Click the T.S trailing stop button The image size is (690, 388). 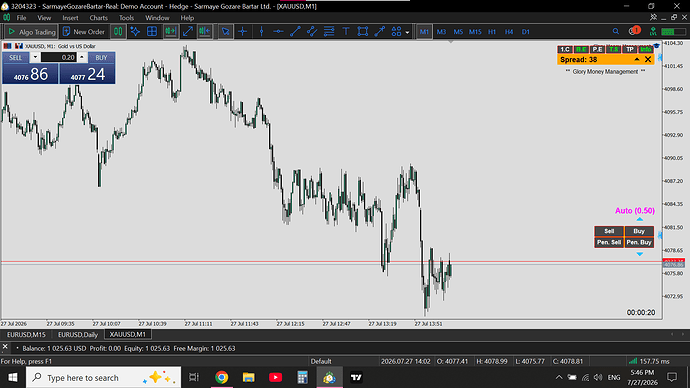tap(613, 49)
